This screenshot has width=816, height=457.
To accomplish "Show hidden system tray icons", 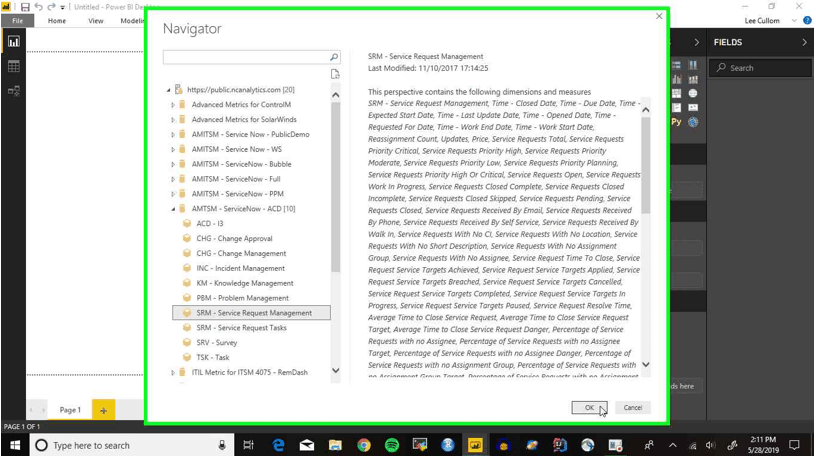I will click(672, 445).
